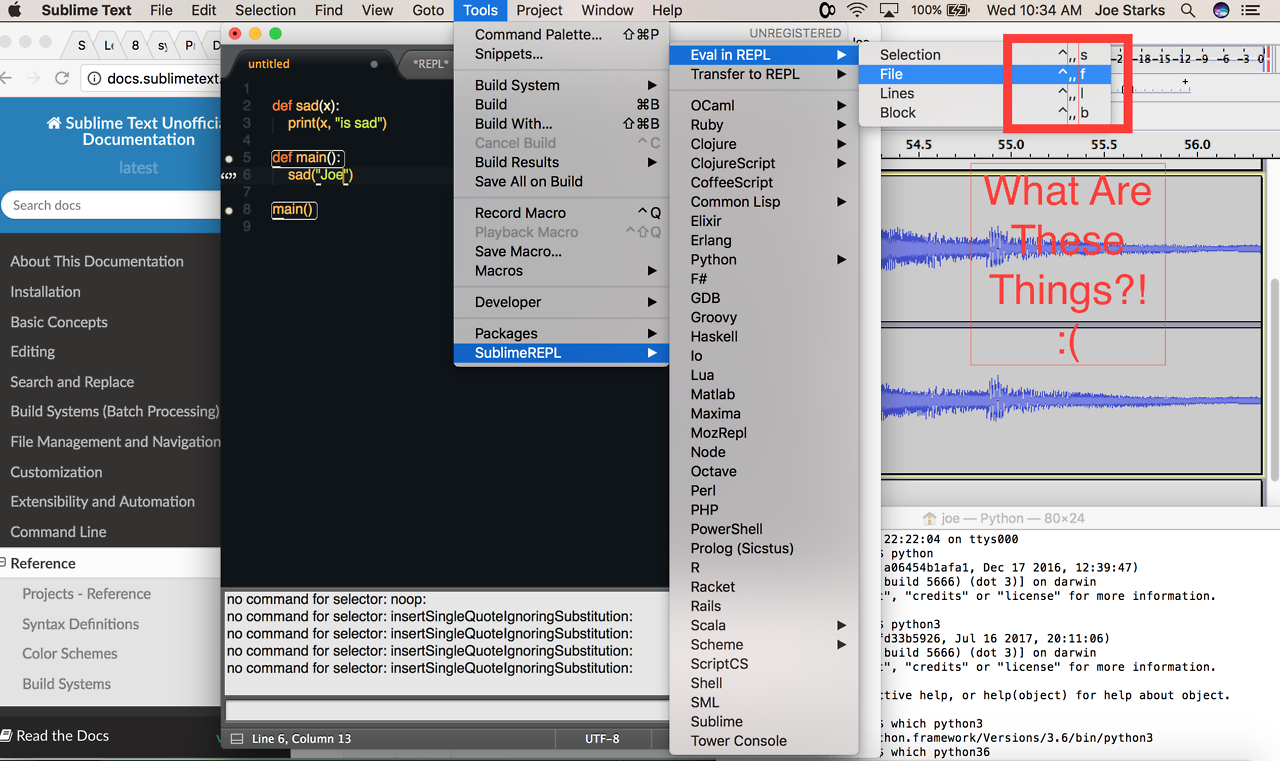Click Record Macro in Tools menu
This screenshot has height=761, width=1280.
tap(561, 213)
